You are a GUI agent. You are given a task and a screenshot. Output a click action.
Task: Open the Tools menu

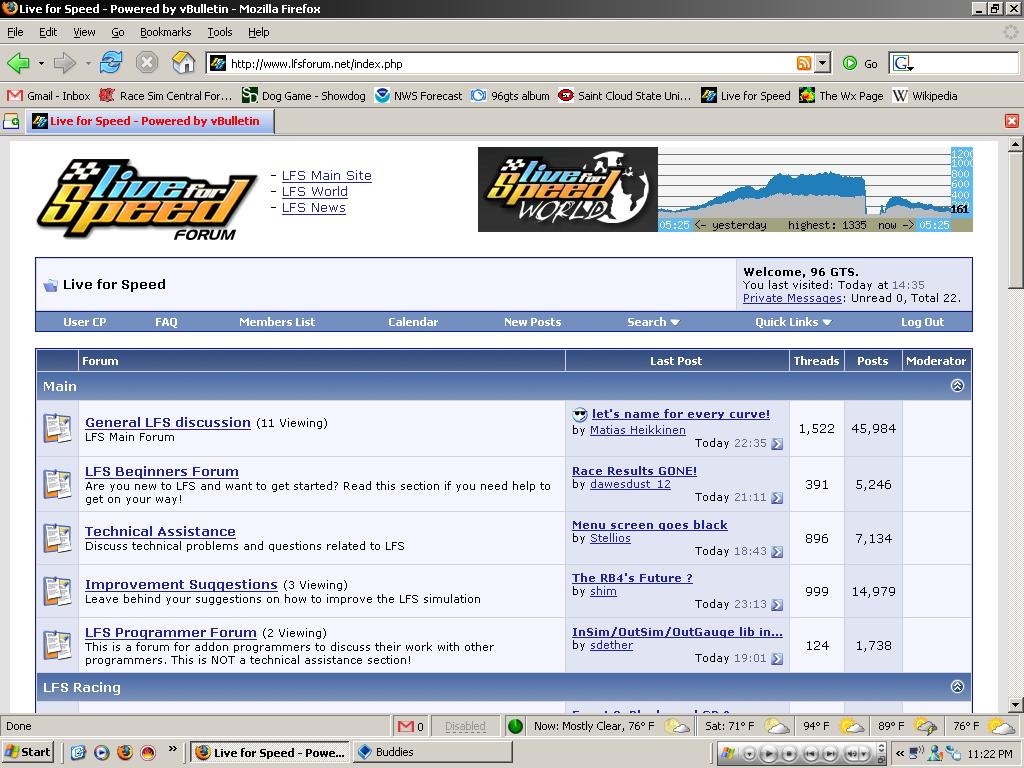coord(219,32)
